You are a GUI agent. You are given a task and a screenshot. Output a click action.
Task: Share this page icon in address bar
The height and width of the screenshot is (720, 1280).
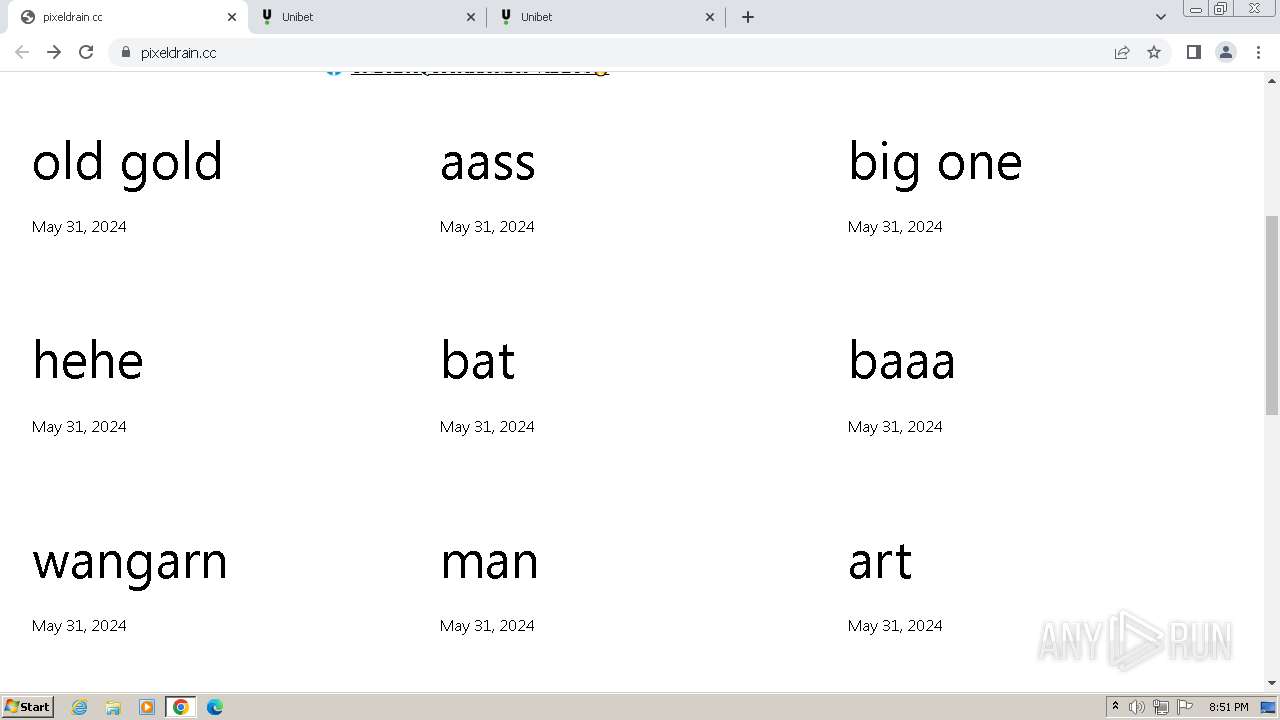coord(1122,52)
